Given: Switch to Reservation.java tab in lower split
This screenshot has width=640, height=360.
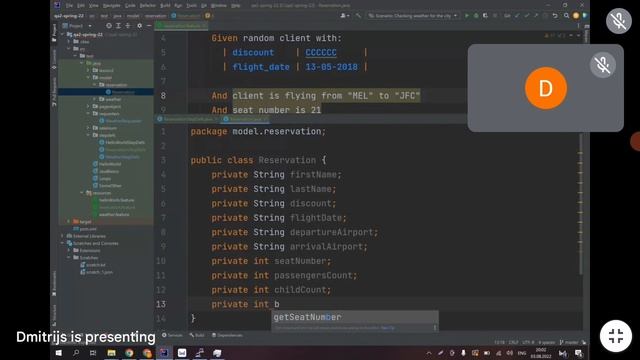Looking at the screenshot, I should (245, 119).
